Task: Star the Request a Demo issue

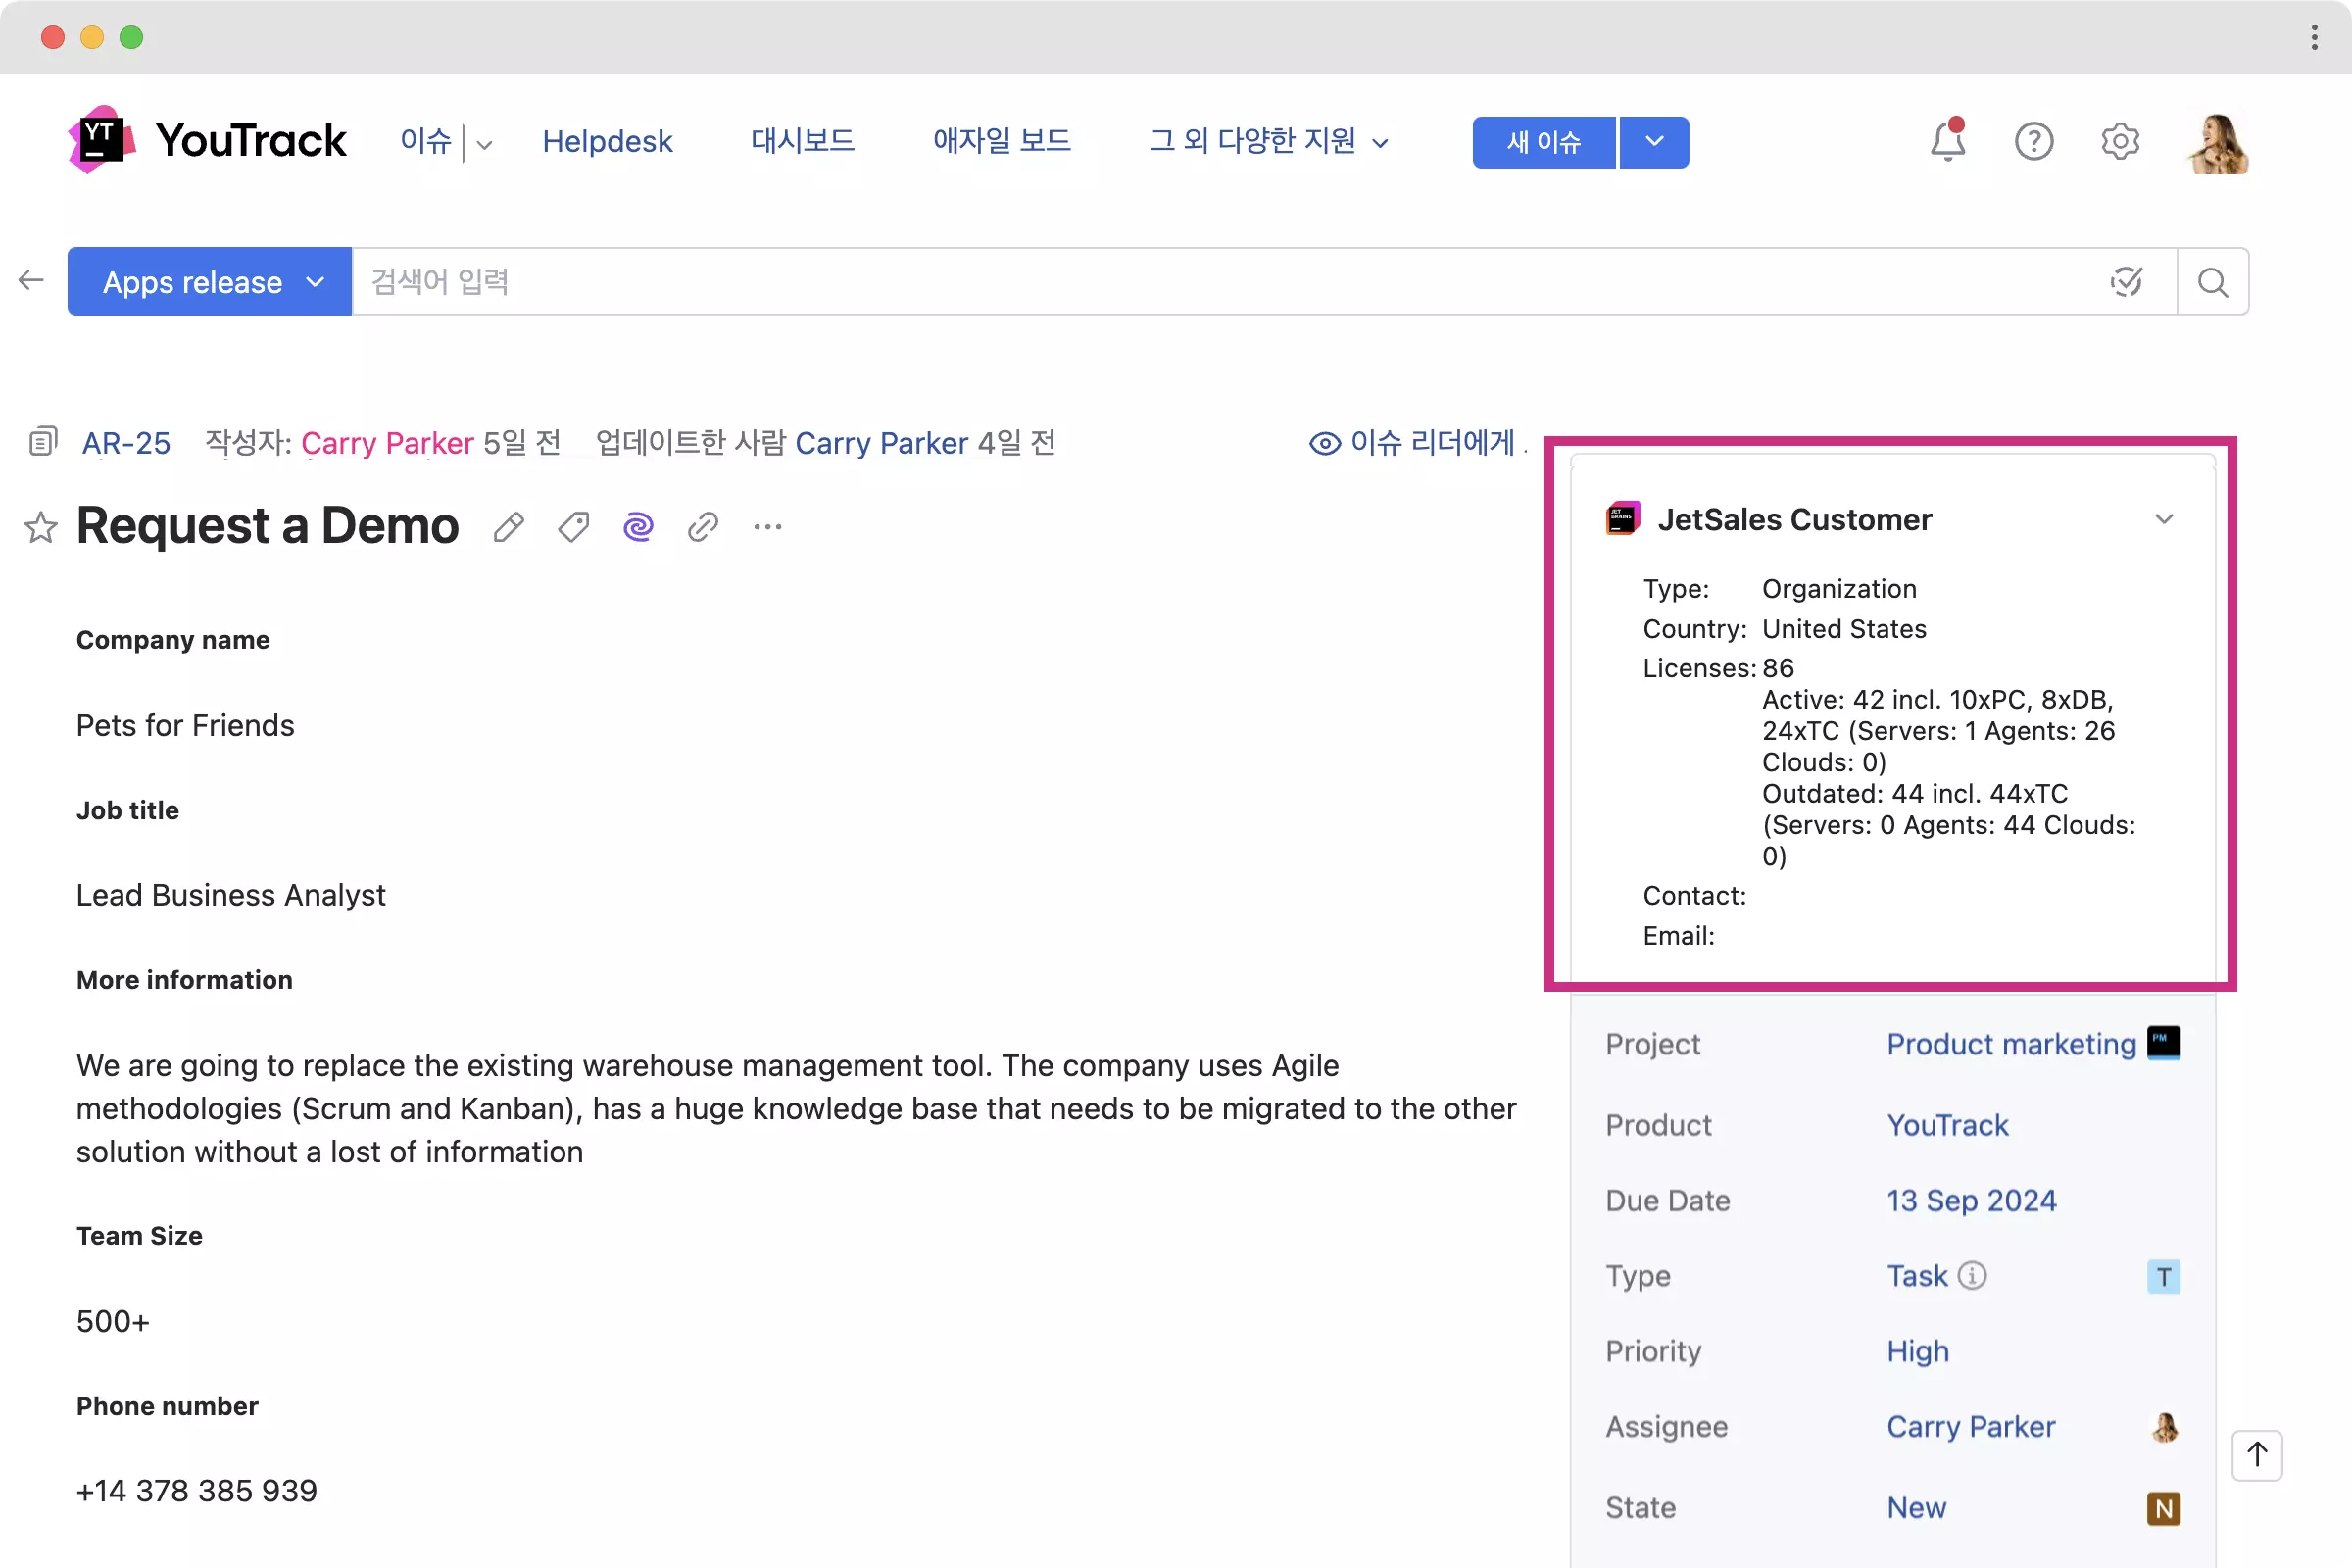Action: (x=41, y=527)
